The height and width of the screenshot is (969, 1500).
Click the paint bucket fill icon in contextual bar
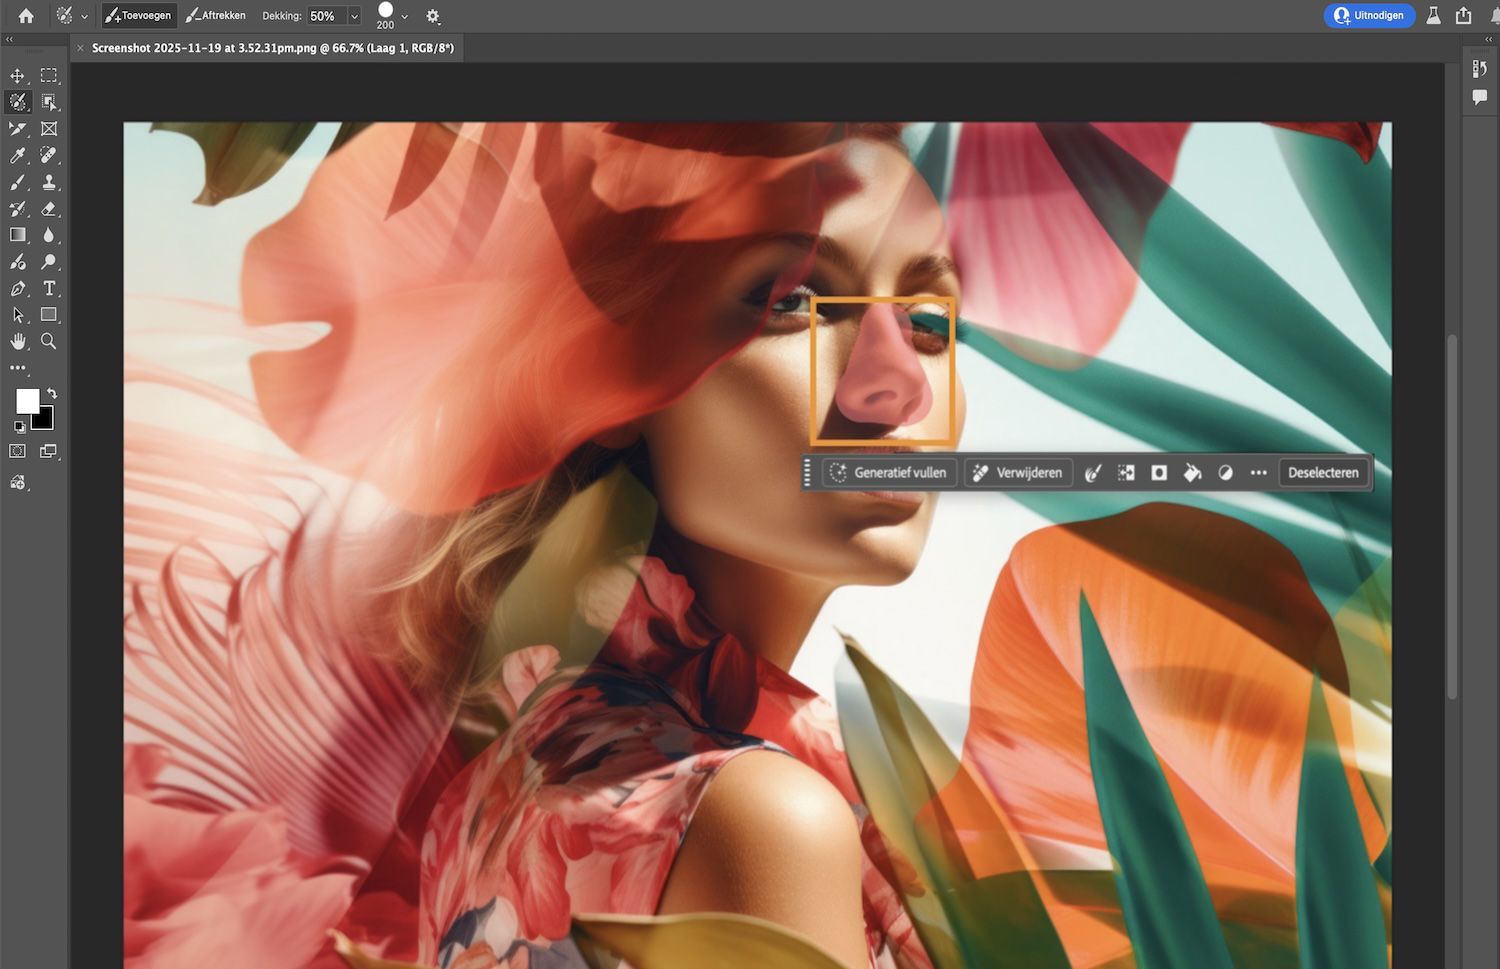(x=1192, y=473)
